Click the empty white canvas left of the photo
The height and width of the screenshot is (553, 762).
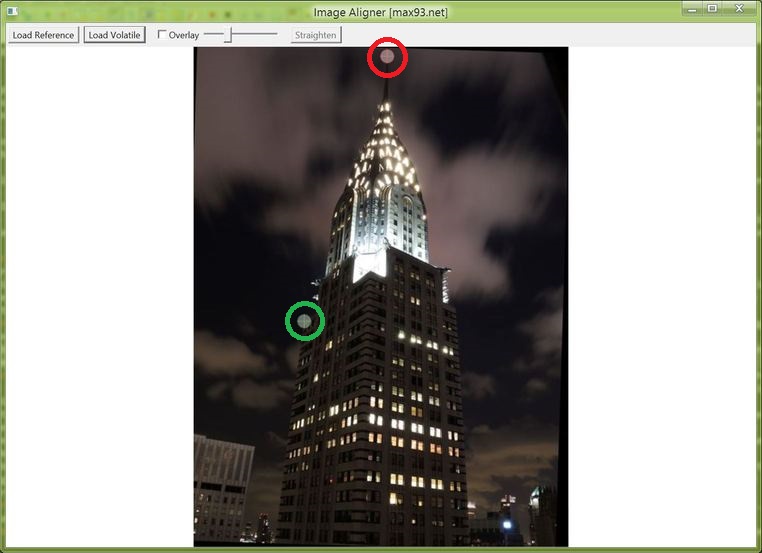pyautogui.click(x=100, y=300)
